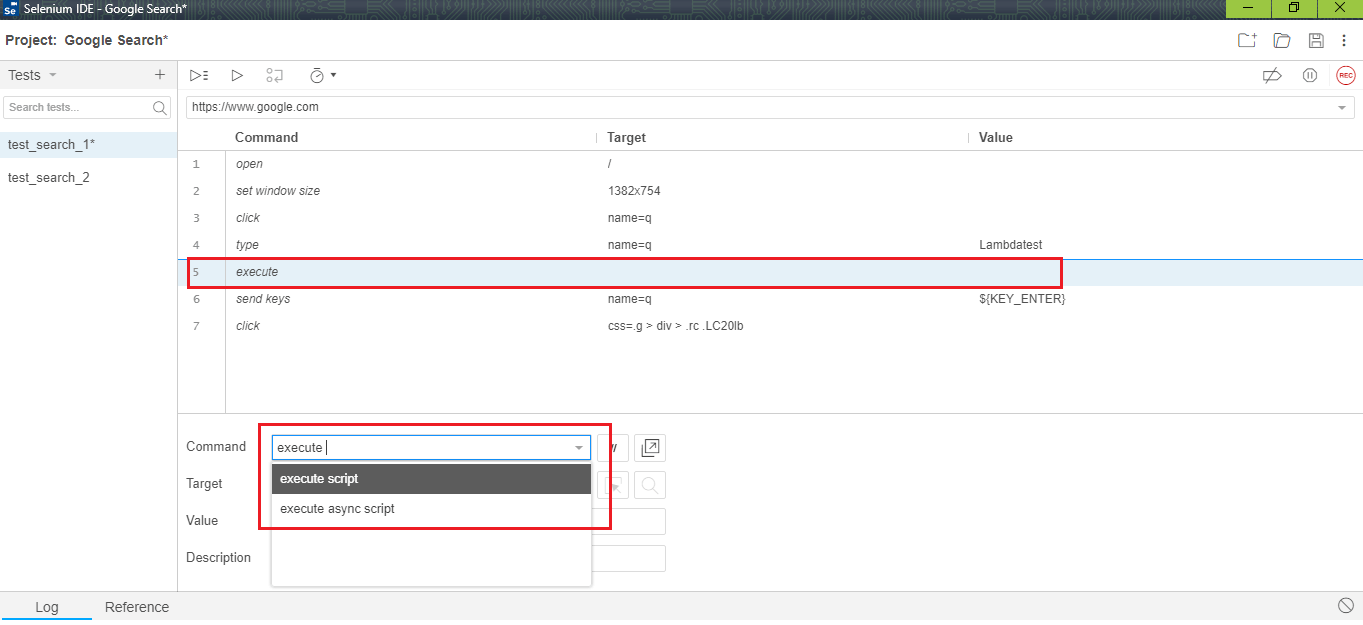
Task: Select execute async script from suggestions
Action: [337, 508]
